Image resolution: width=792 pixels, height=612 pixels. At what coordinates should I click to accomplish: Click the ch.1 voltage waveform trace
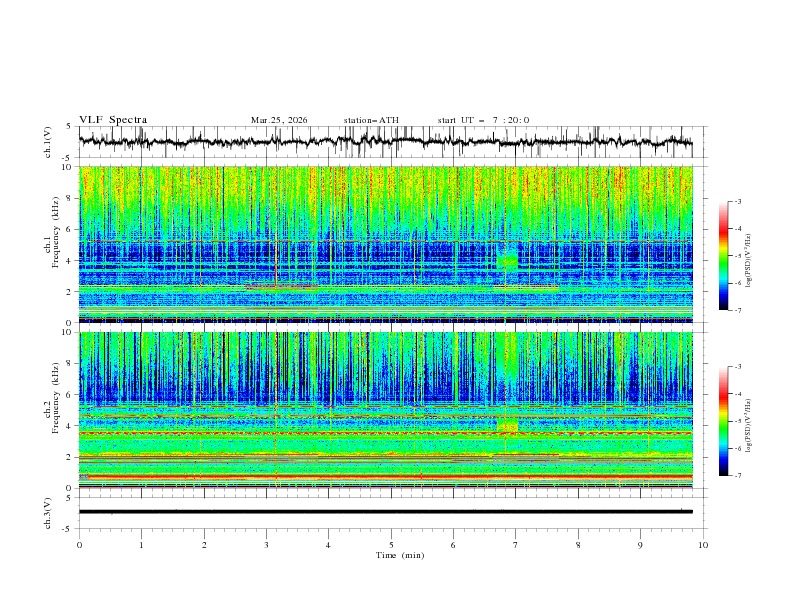tap(386, 141)
